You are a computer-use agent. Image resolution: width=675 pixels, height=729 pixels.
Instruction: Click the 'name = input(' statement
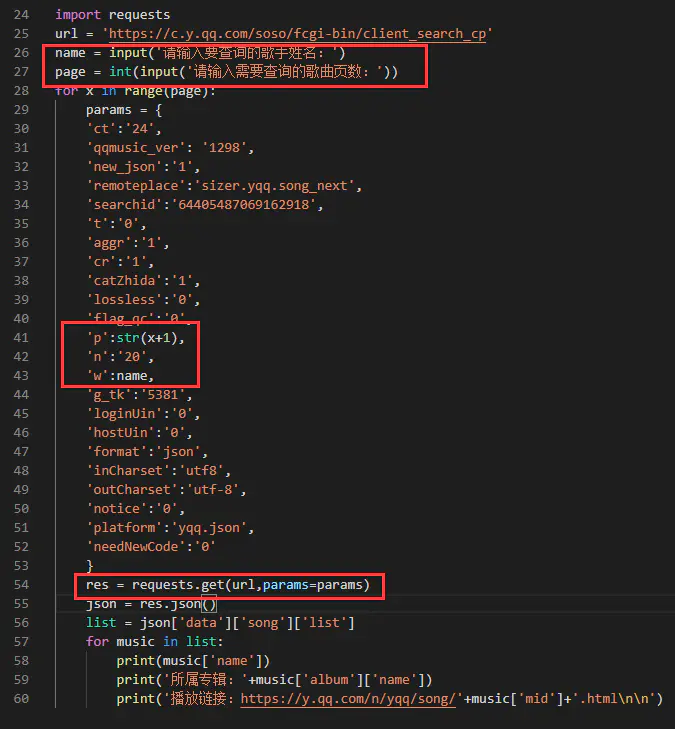coord(200,53)
